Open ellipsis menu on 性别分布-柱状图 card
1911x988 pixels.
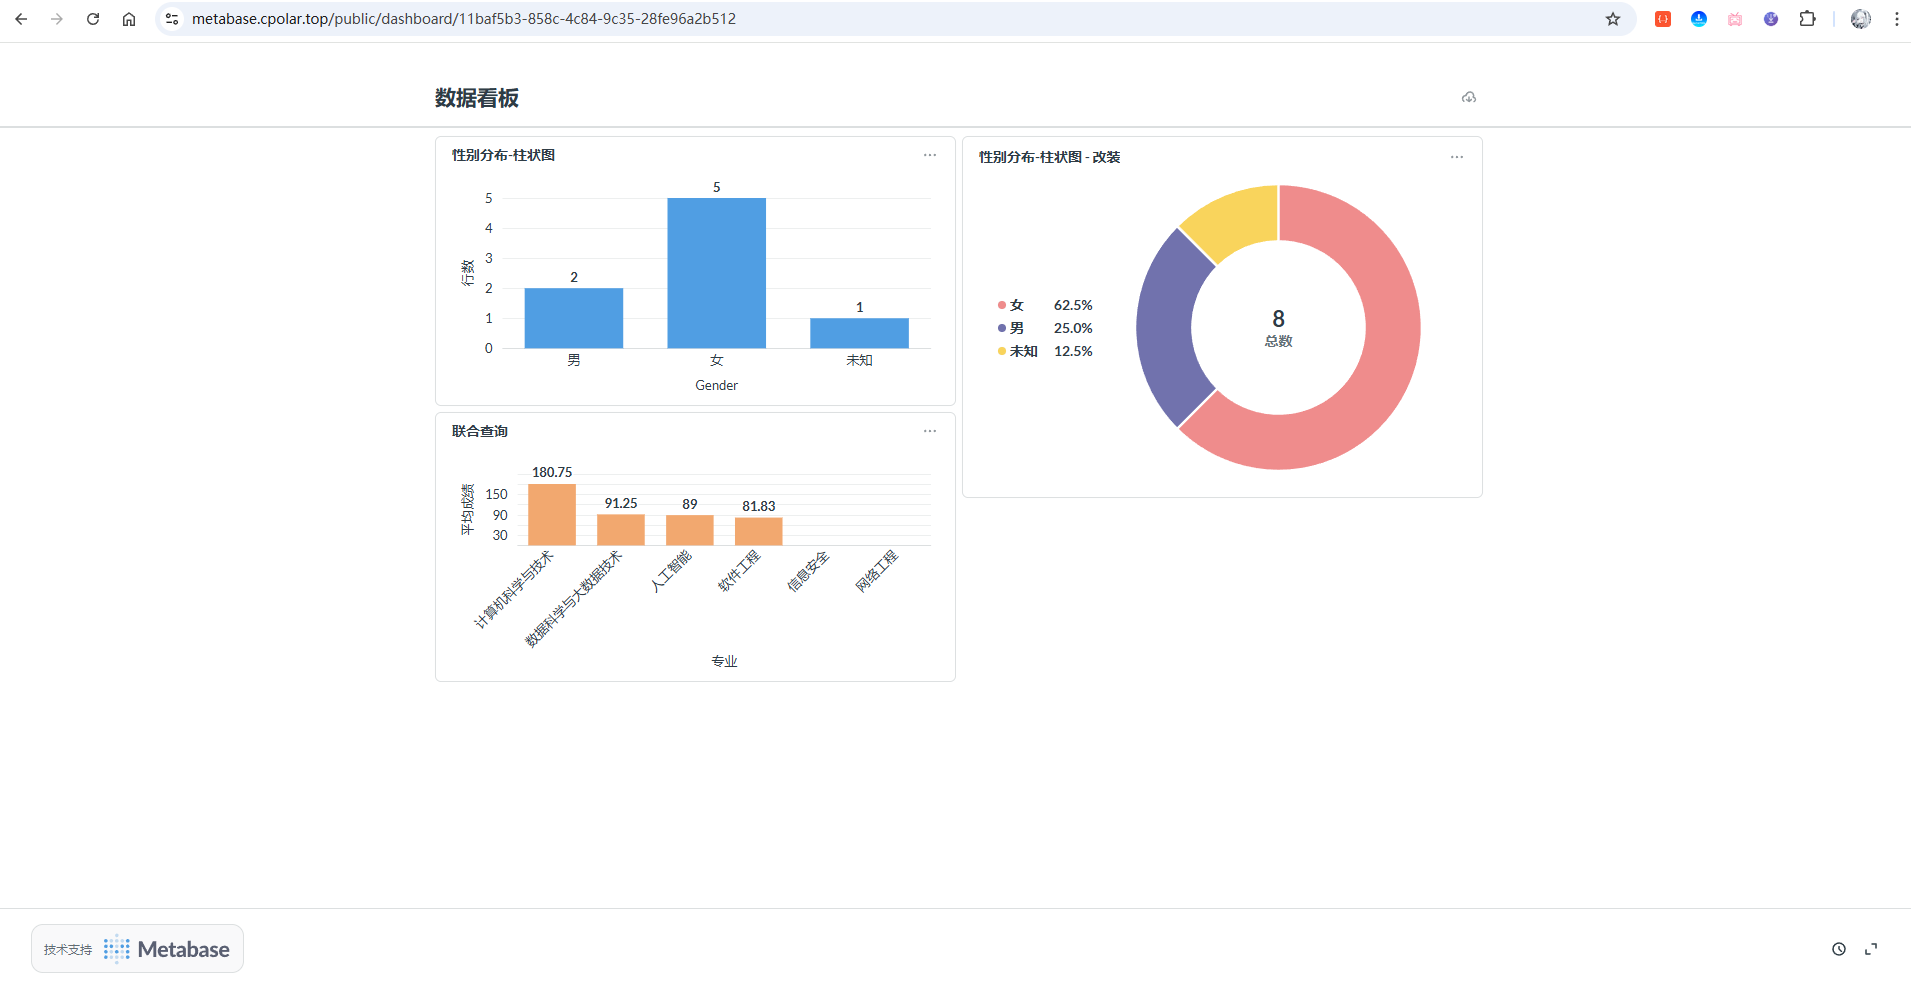click(930, 155)
